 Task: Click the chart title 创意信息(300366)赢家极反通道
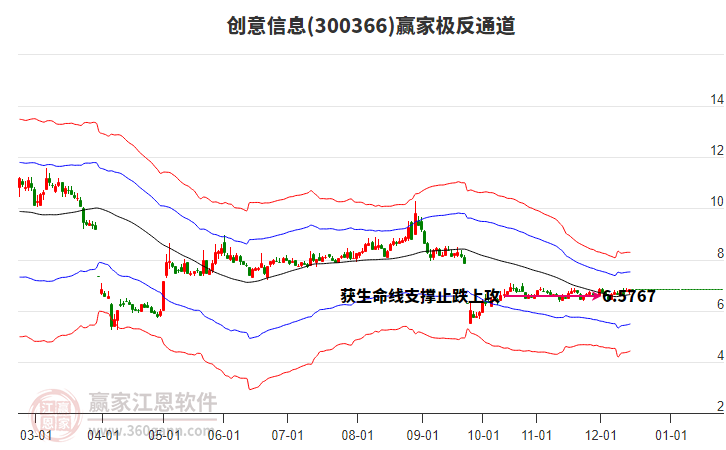(371, 25)
